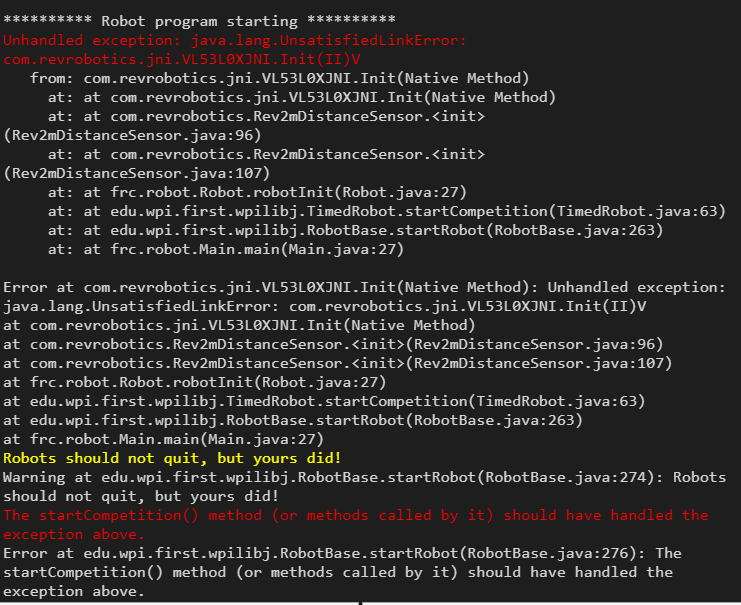Screen dimensions: 741x605
Task: Click indented 'at frc.robot.Main.main(Main.java:27)' line
Action: click(x=226, y=249)
